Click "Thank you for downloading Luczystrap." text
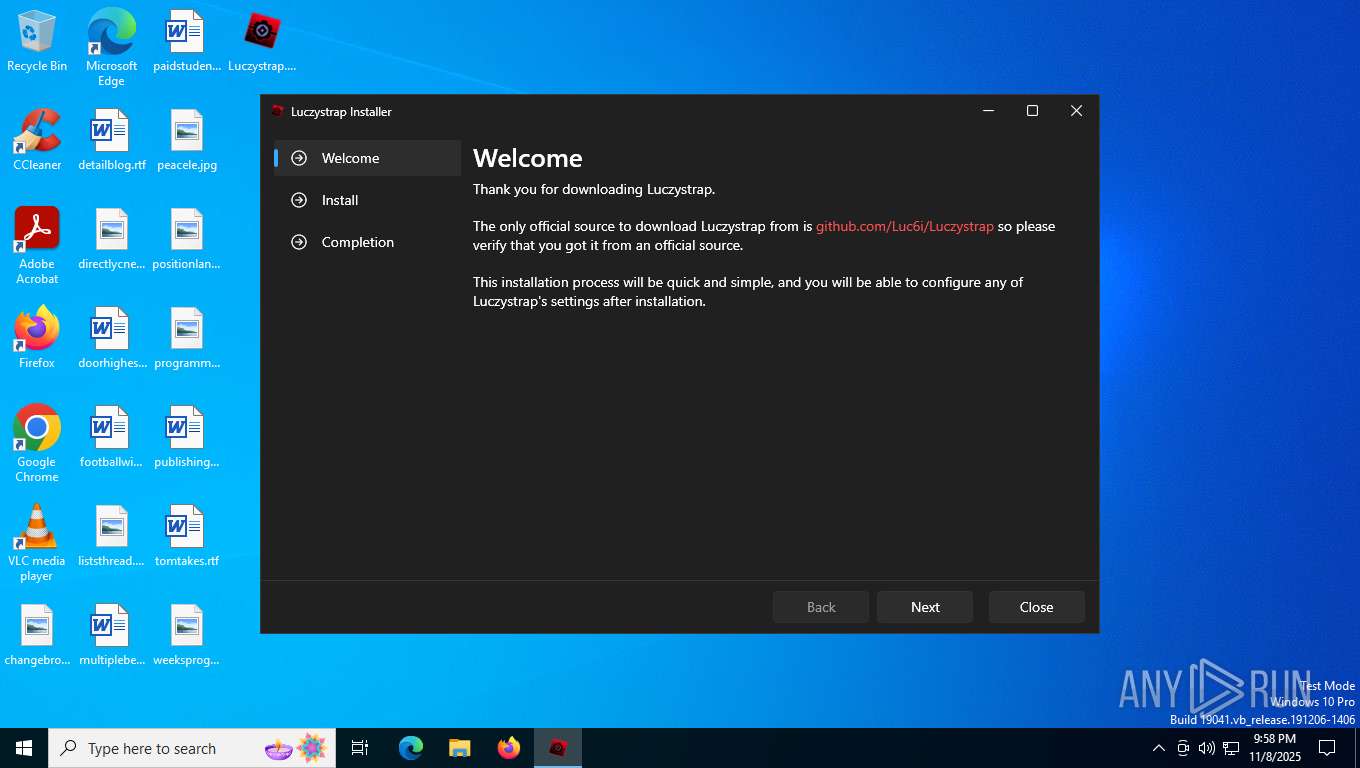1360x768 pixels. [x=594, y=189]
